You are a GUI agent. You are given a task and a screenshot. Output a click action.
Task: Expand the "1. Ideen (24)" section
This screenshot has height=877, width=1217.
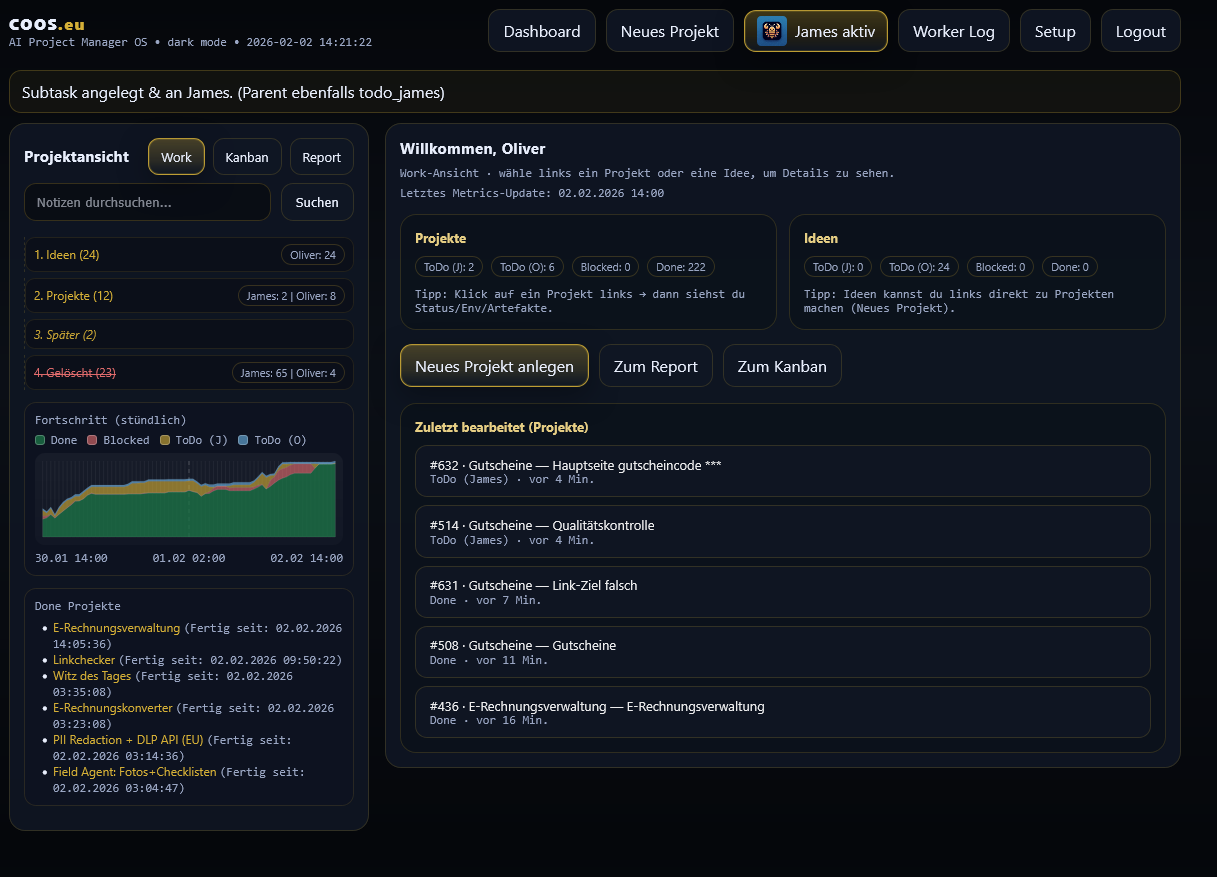tap(66, 255)
